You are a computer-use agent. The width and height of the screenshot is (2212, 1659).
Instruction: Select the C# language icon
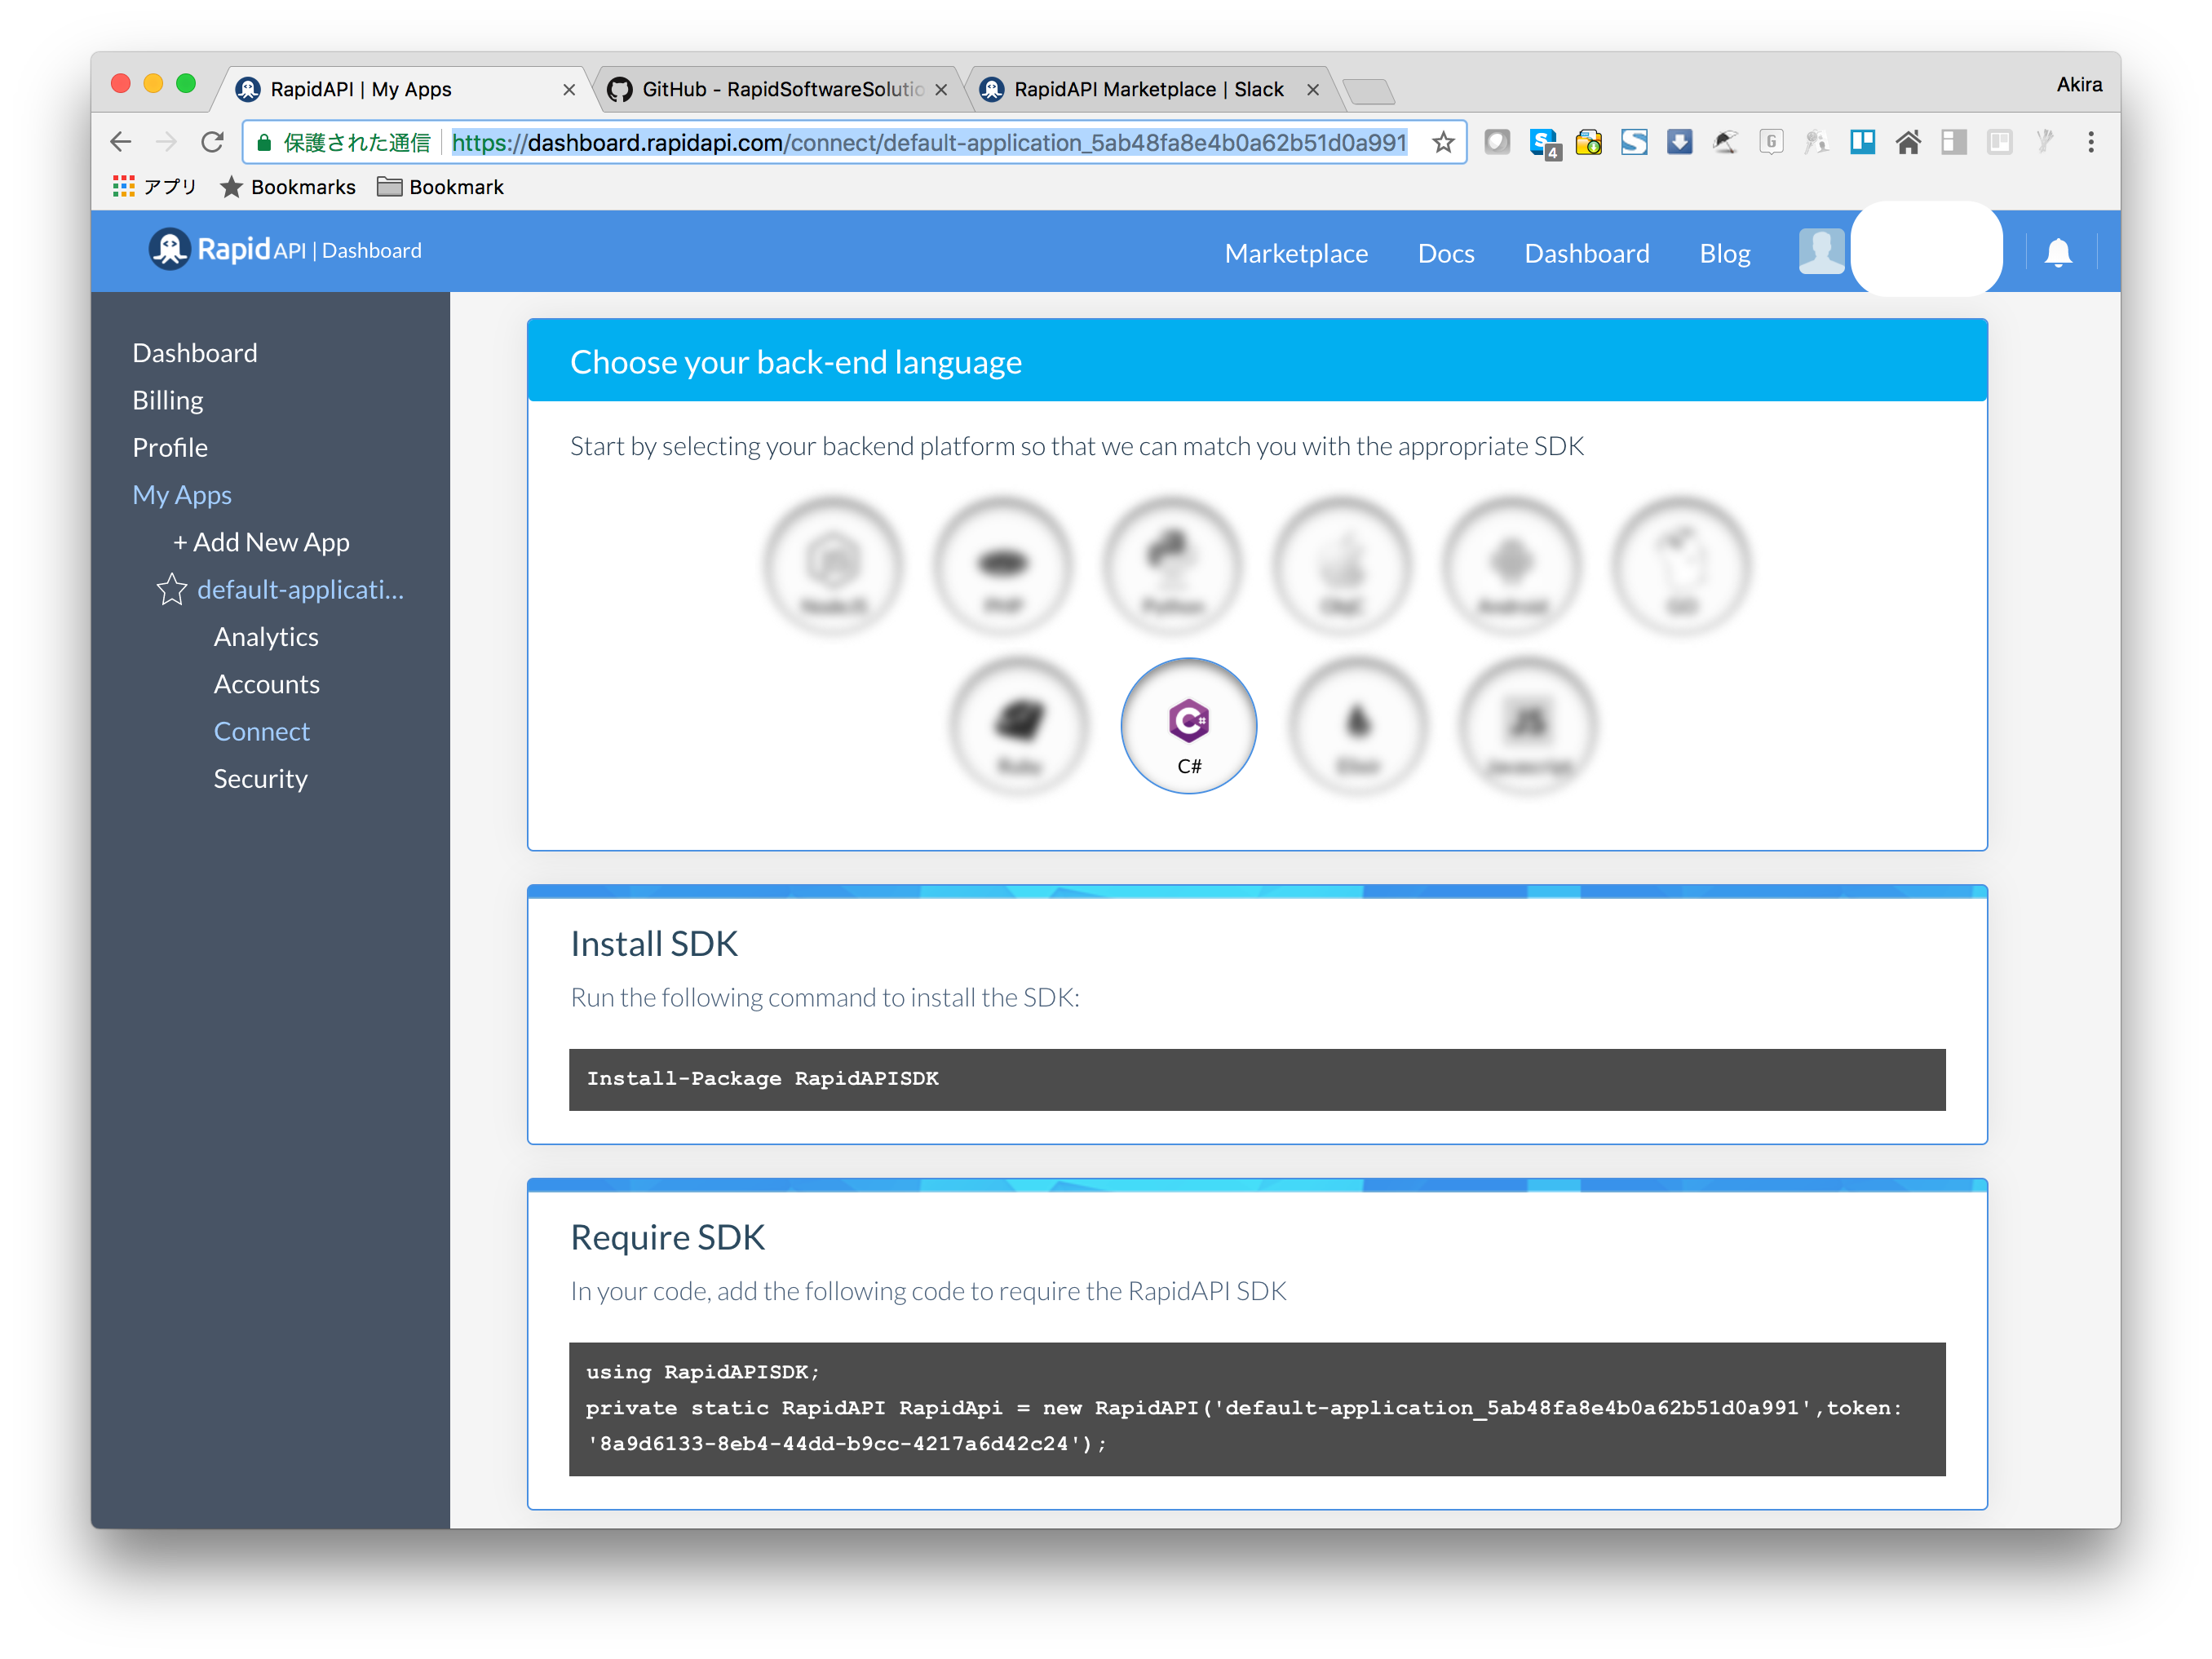[1188, 725]
